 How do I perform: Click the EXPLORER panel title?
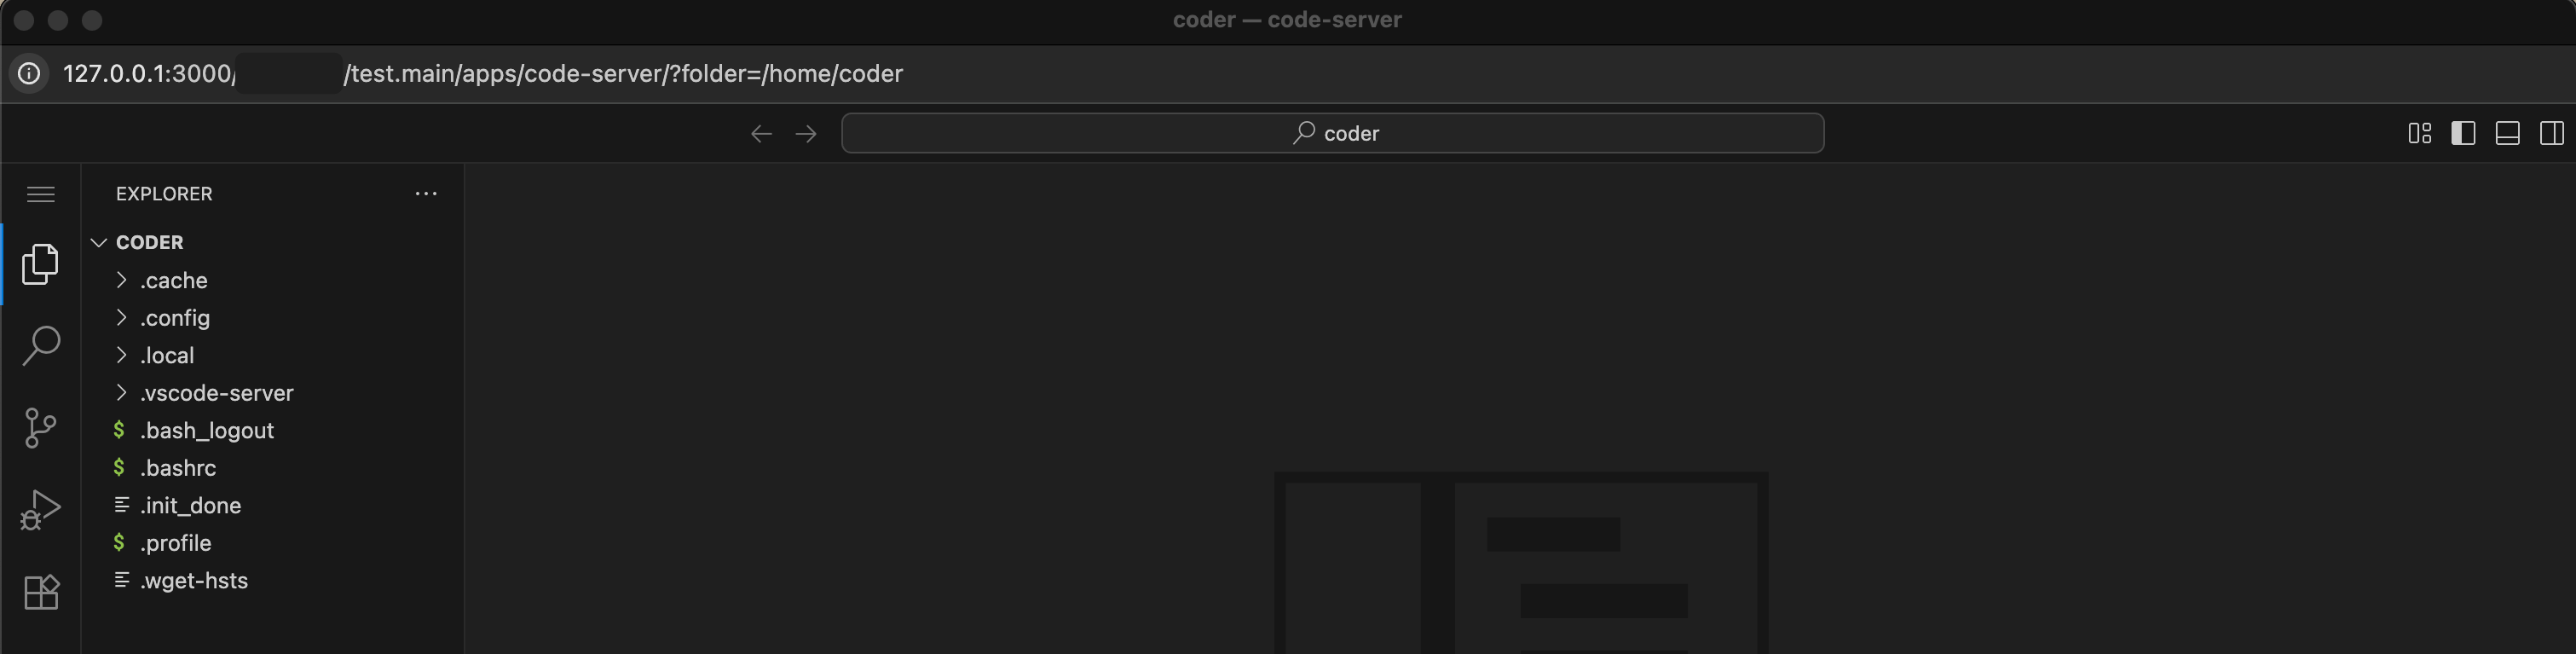164,194
